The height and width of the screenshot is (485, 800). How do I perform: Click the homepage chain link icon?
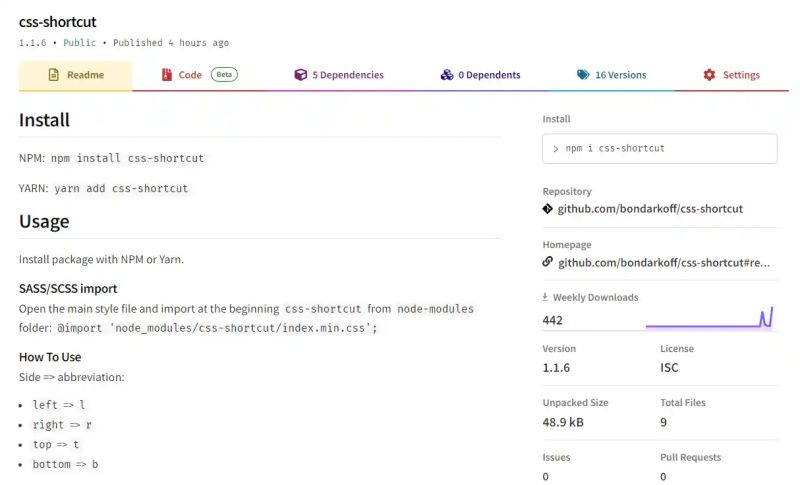tap(547, 262)
